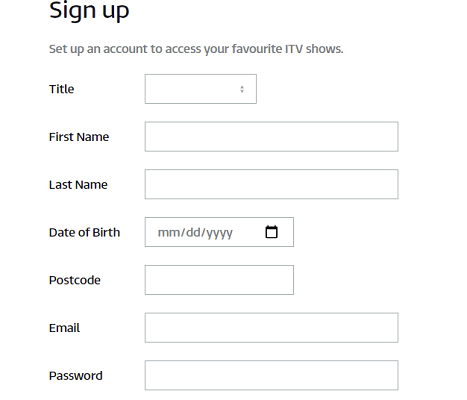Click the Last Name label
Viewport: 467px width, 400px height.
pyautogui.click(x=78, y=185)
